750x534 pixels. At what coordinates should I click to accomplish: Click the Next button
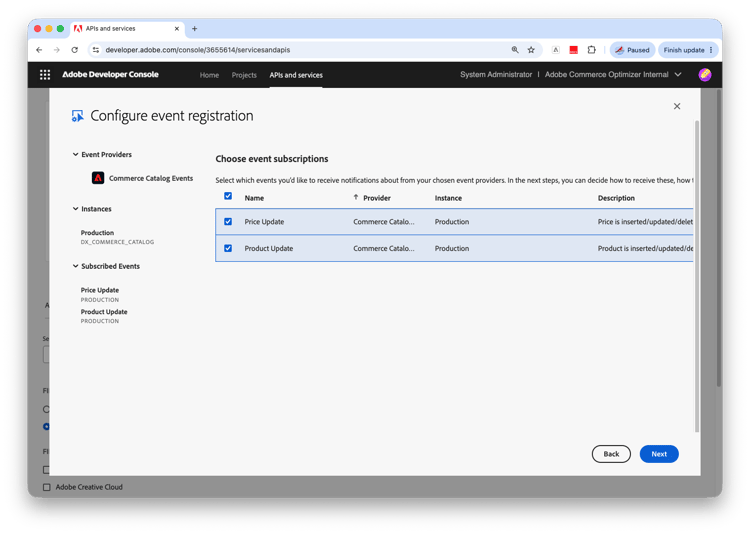659,454
